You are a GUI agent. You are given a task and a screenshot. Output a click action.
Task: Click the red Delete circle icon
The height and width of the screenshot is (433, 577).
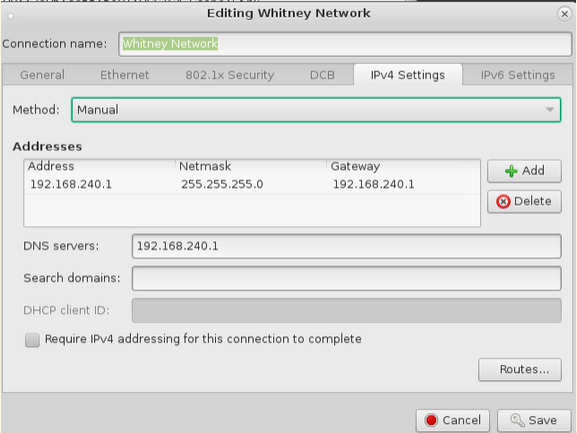coord(503,202)
